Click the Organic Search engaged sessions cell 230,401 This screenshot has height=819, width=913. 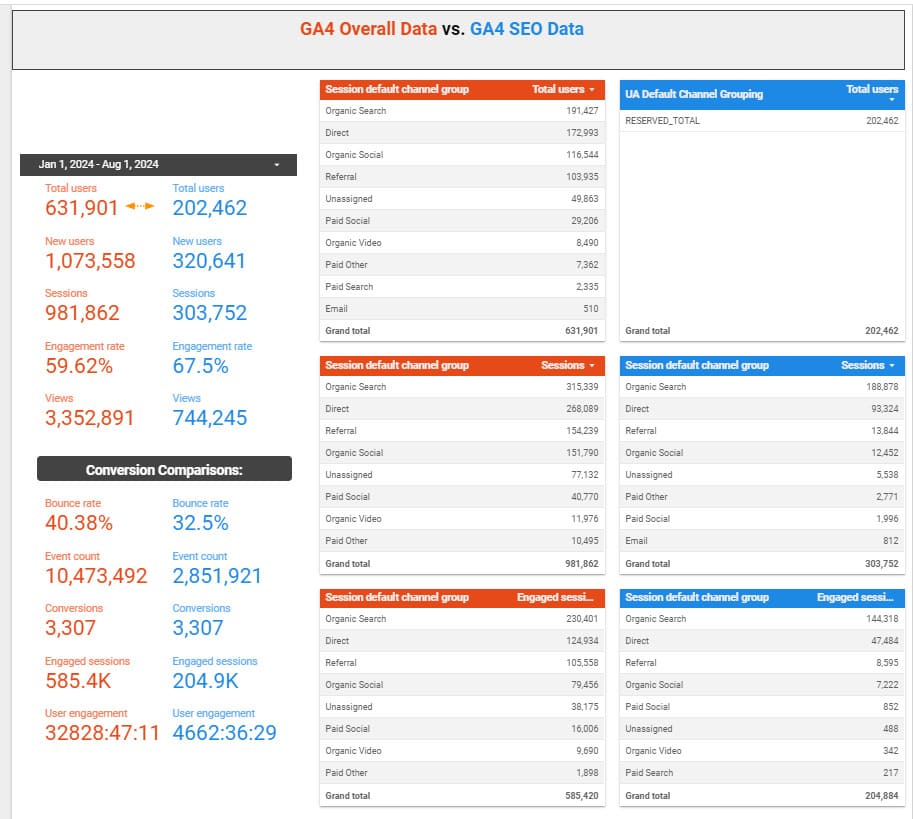pos(582,619)
